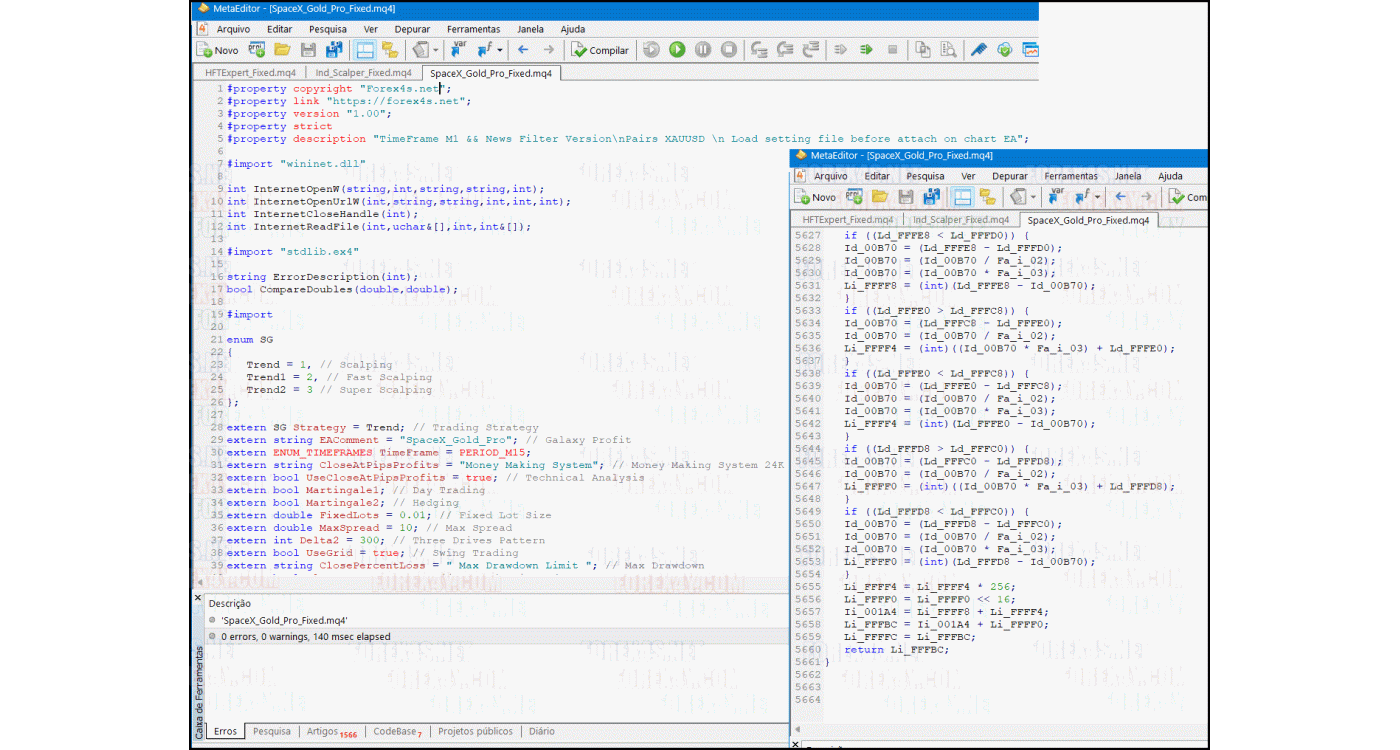
Task: Click the Compilar button in main toolbar
Action: [x=600, y=50]
